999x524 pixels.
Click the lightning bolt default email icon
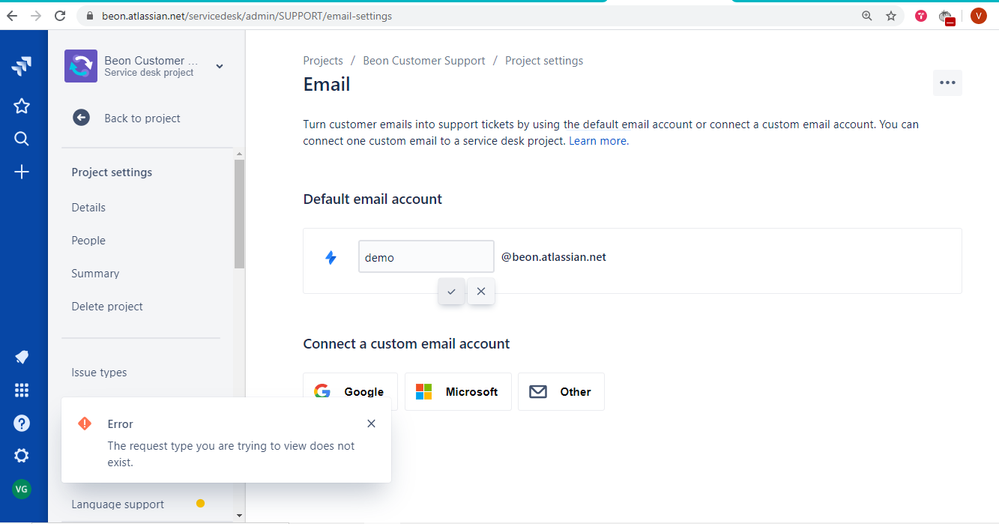point(331,258)
